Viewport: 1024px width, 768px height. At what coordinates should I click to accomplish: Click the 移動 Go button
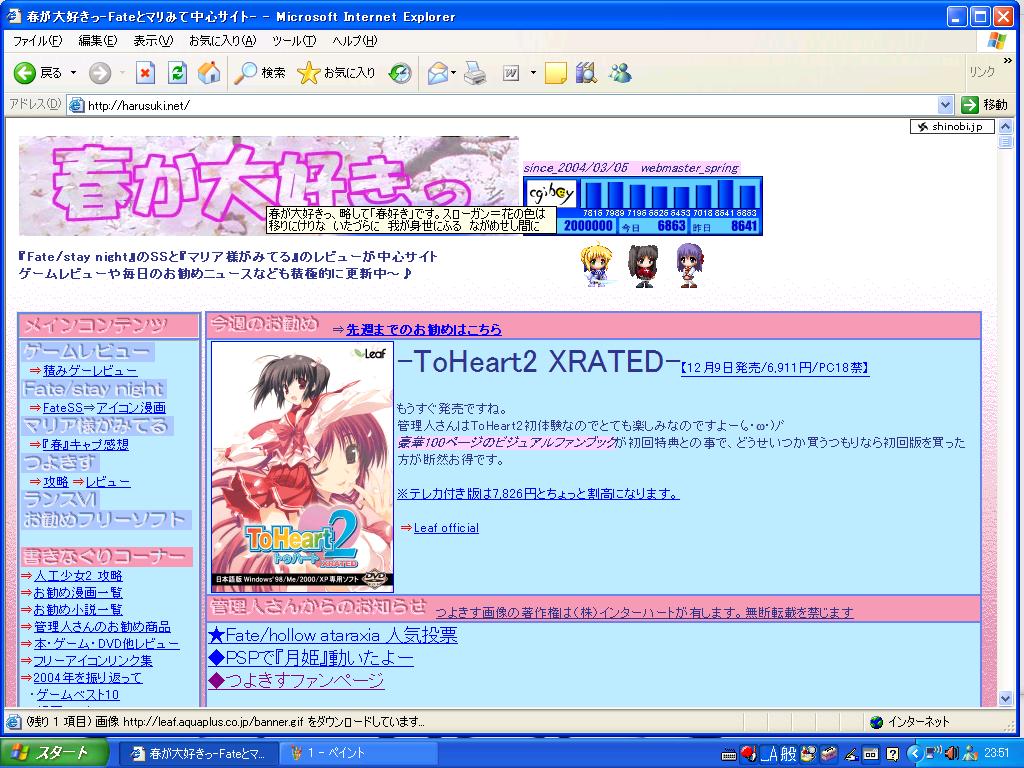(x=985, y=104)
